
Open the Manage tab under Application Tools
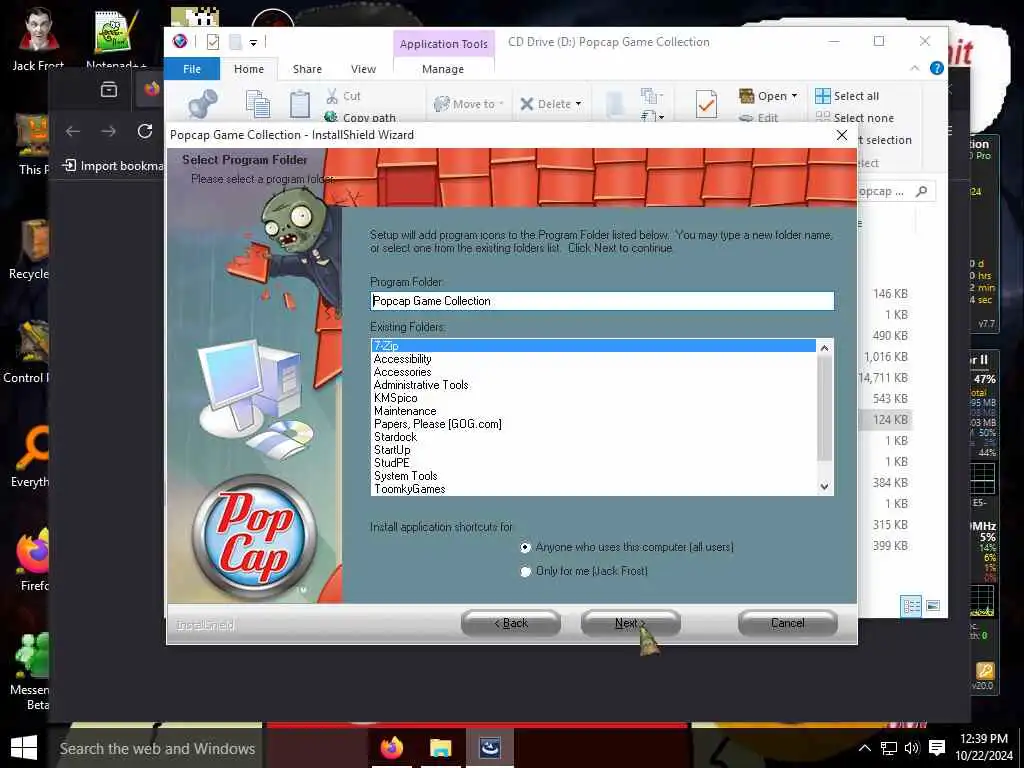click(x=443, y=69)
